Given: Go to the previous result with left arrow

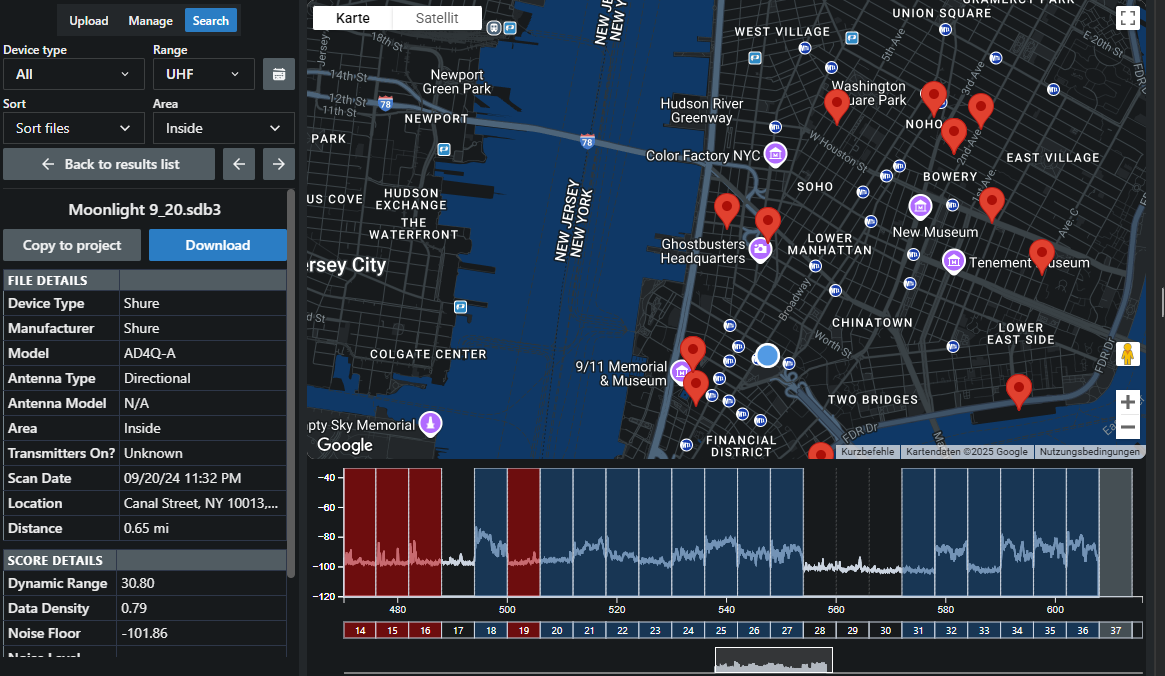Looking at the screenshot, I should (x=238, y=164).
